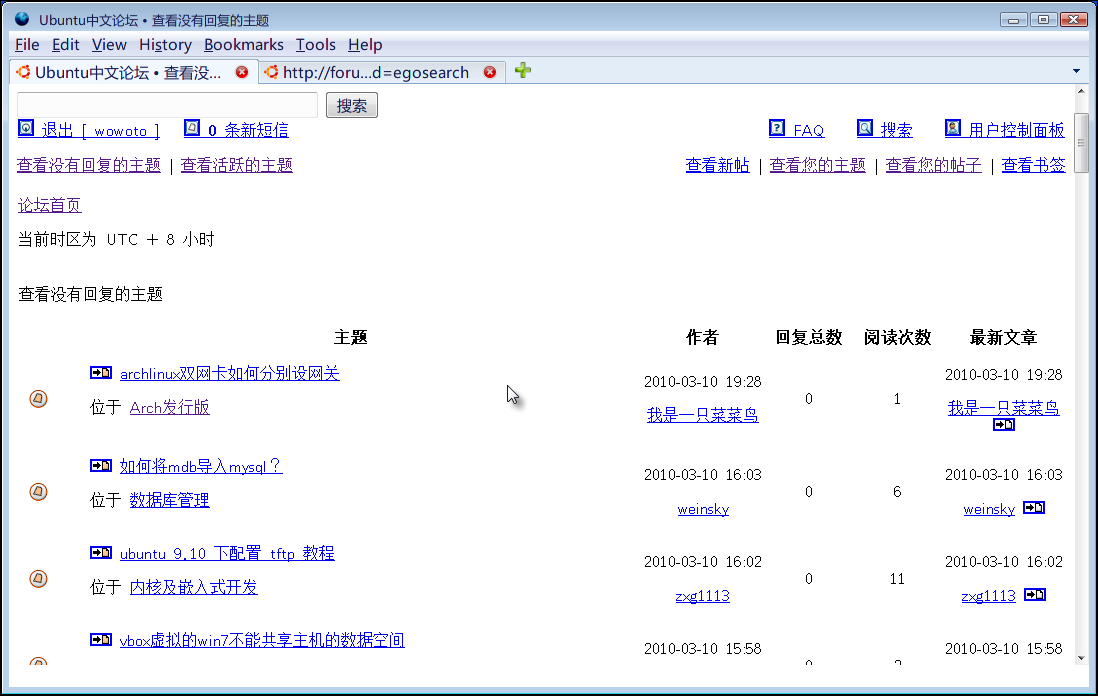The width and height of the screenshot is (1098, 696).
Task: Open a new tab with green plus
Action: [x=522, y=71]
